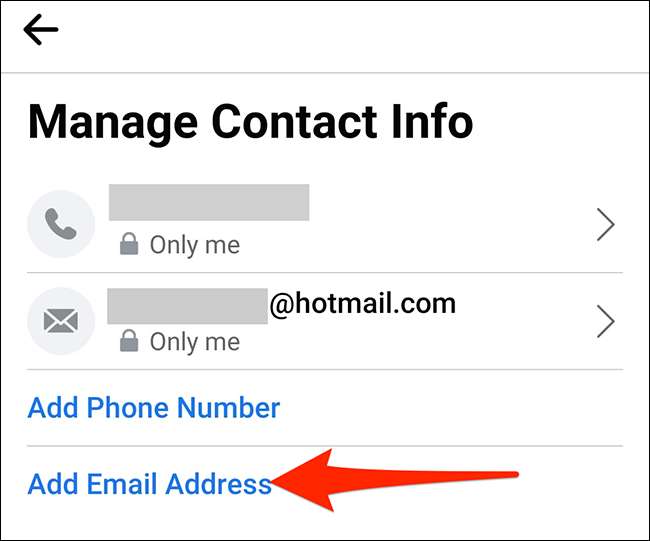Tap the phone handset icon
This screenshot has width=650, height=541.
61,224
